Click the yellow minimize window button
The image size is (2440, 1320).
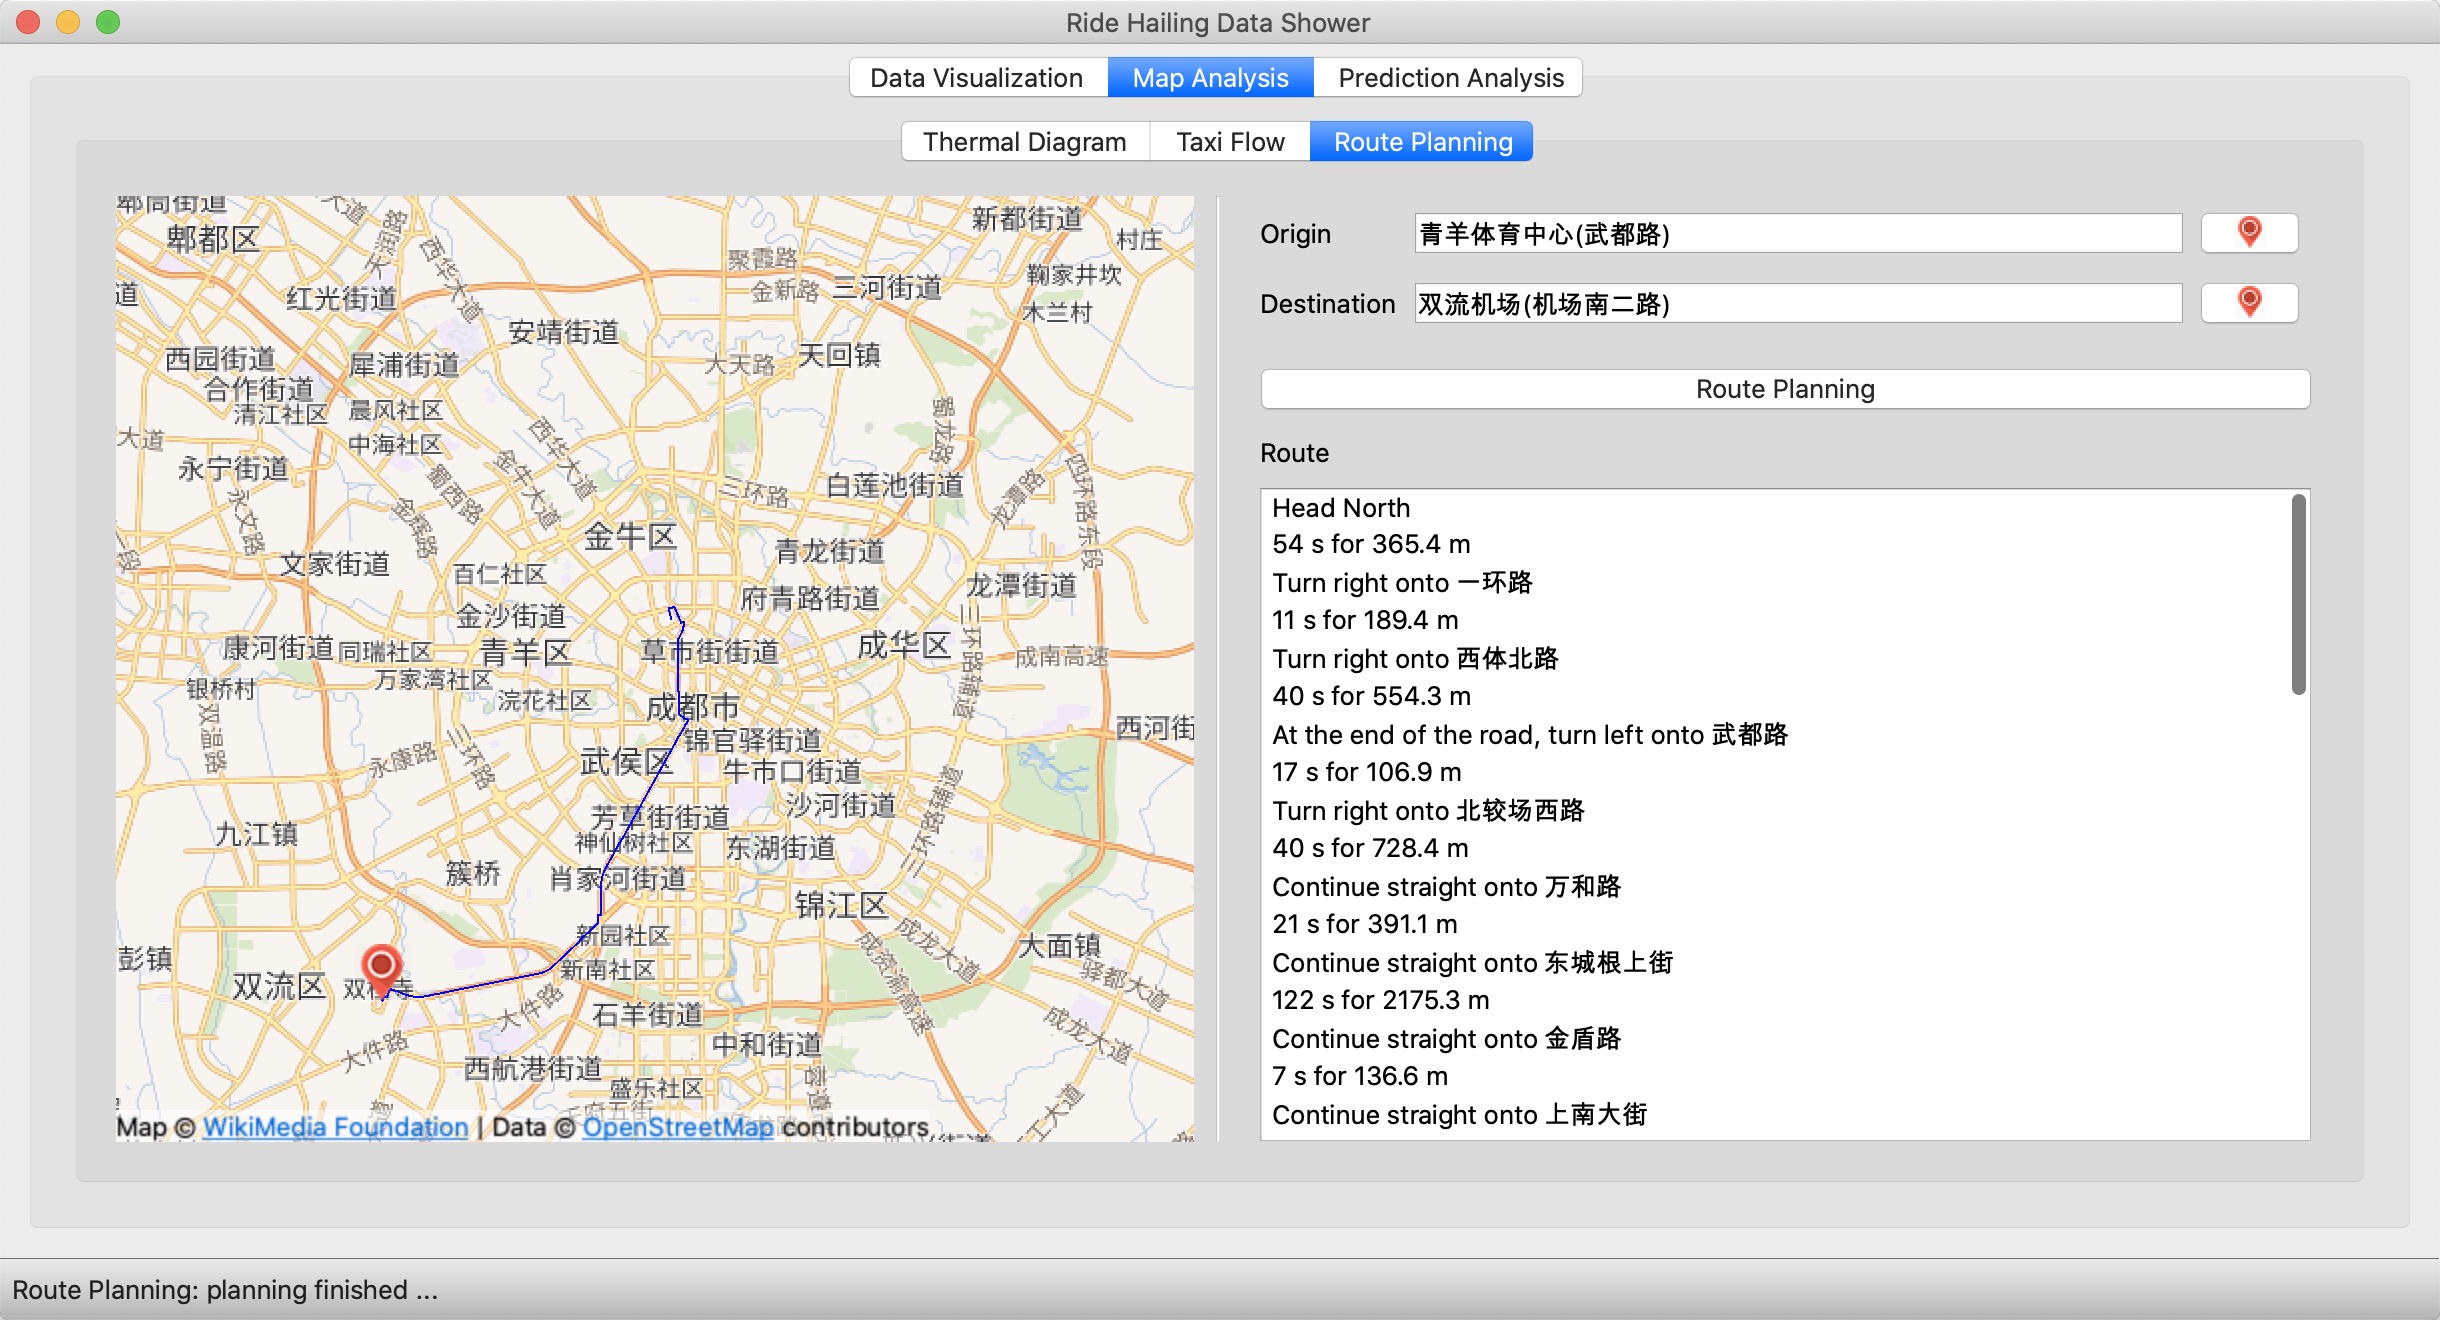coord(68,22)
